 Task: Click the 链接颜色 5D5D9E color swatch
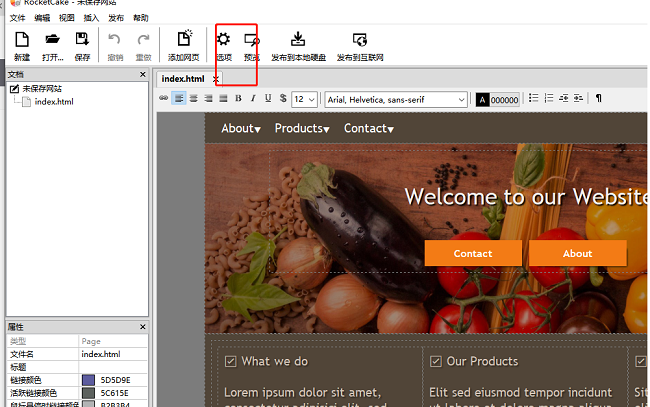pyautogui.click(x=88, y=380)
